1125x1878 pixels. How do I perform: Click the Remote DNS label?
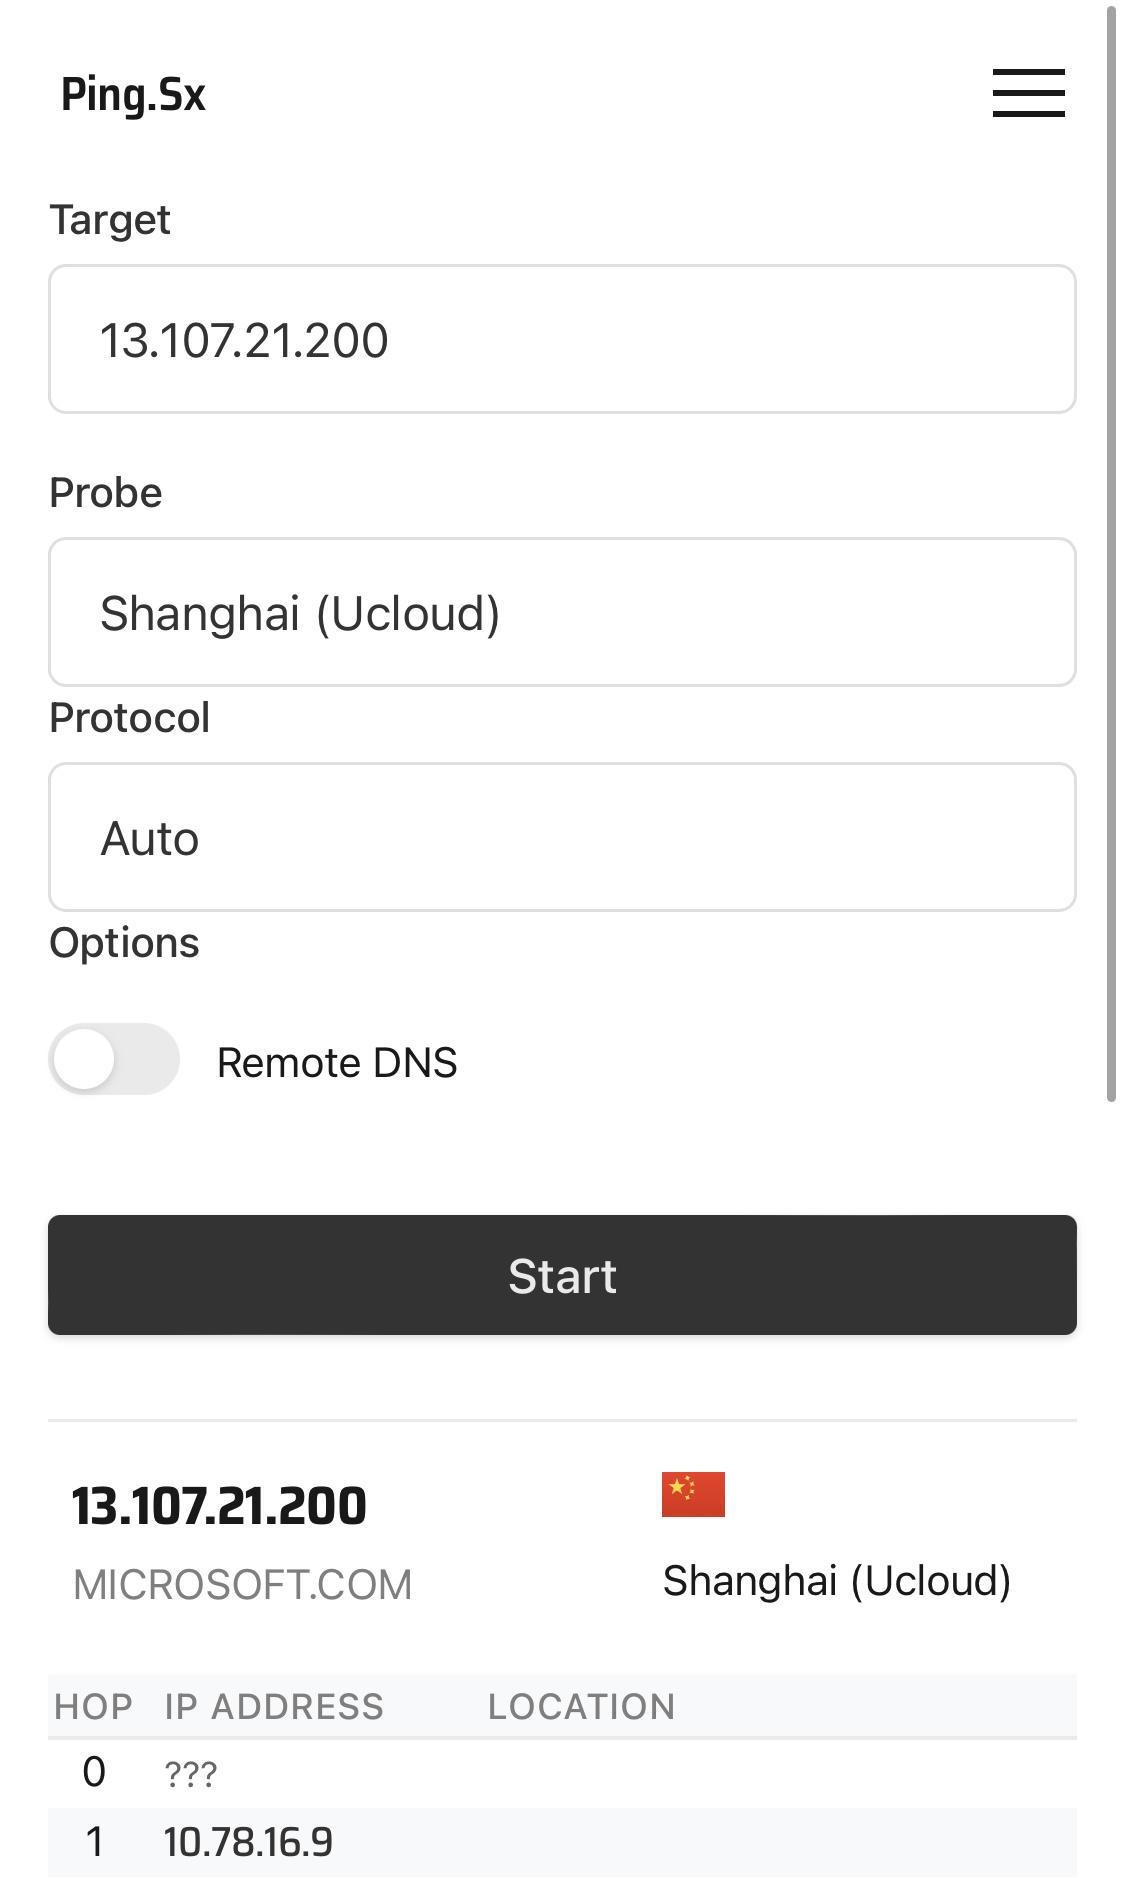point(337,1063)
